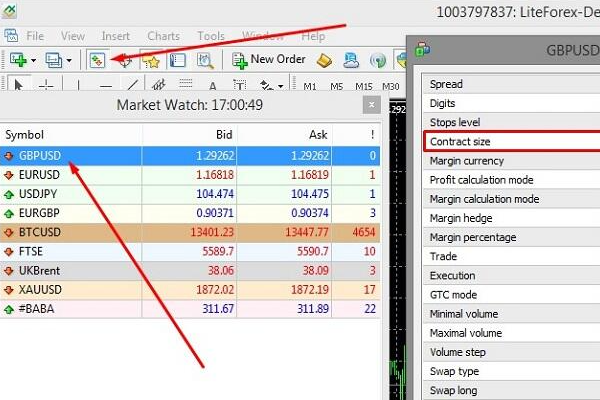Open the profiles dropdown arrow
This screenshot has height=400, width=600.
point(69,60)
